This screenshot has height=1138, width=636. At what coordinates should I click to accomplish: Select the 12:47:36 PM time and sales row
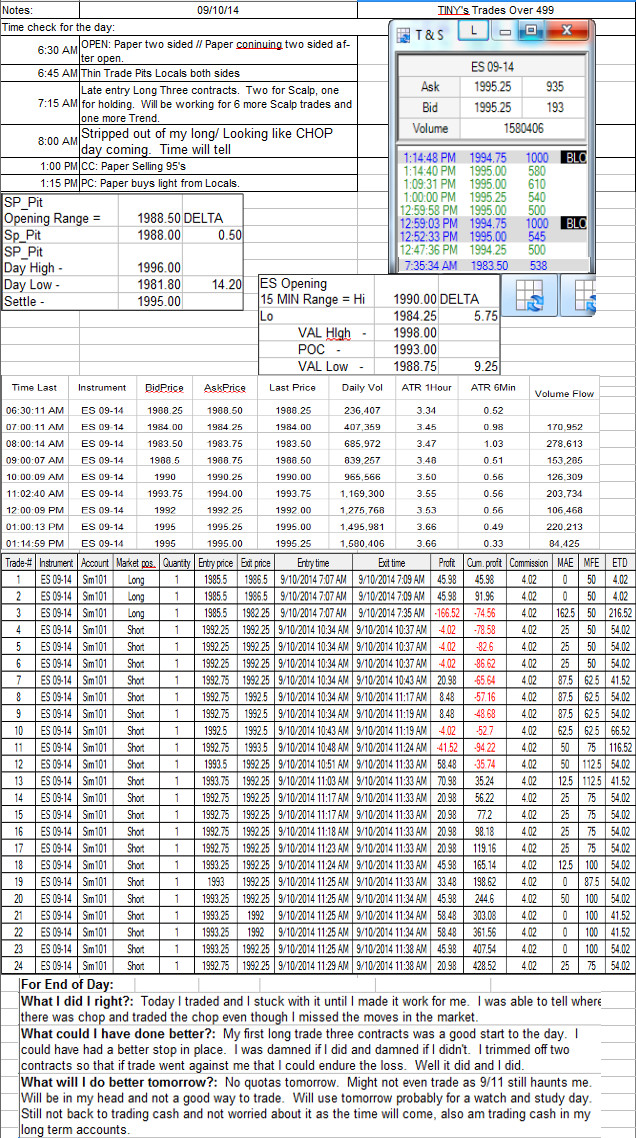494,249
